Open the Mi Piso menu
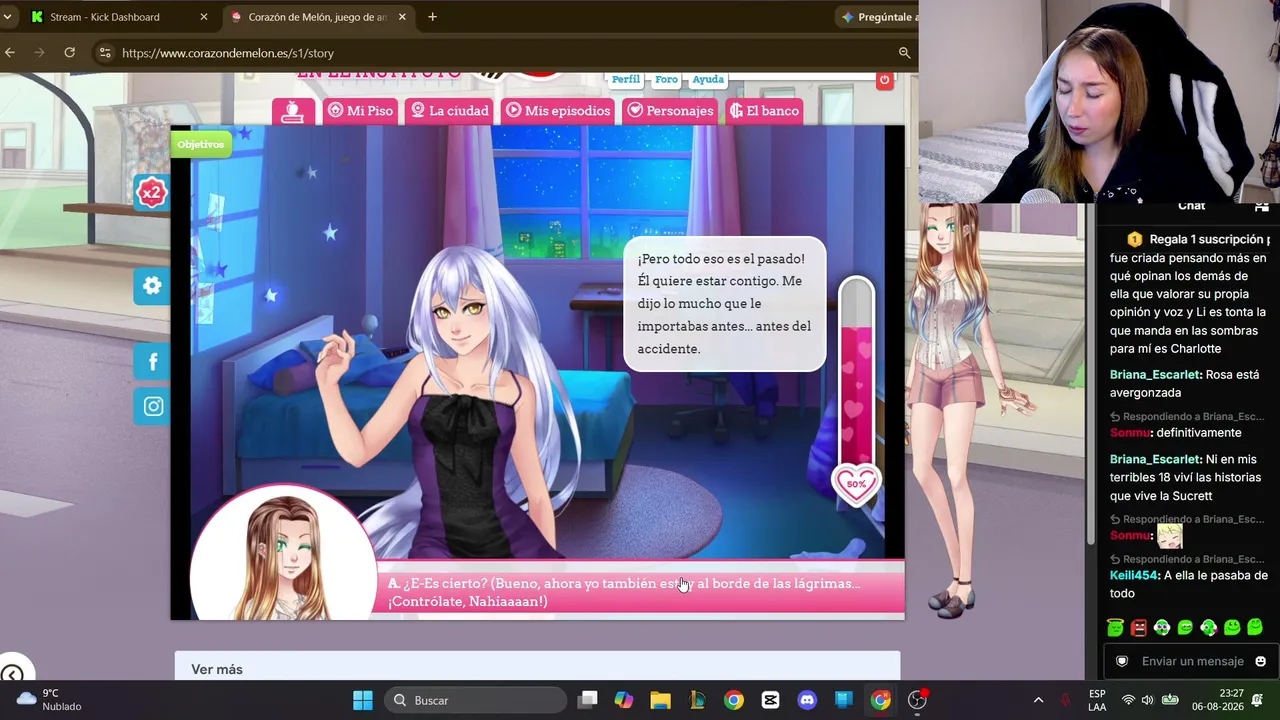This screenshot has width=1280, height=720. tap(360, 110)
